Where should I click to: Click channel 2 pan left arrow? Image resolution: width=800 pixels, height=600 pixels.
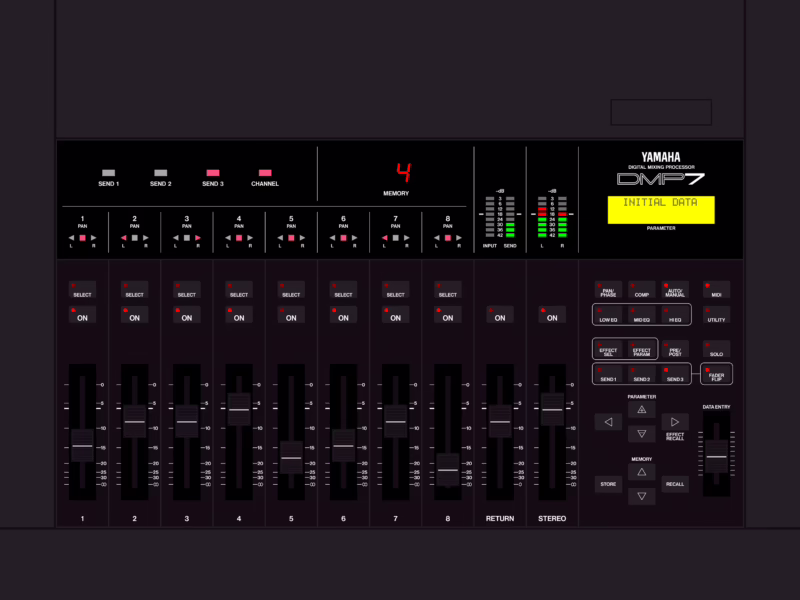(x=123, y=238)
